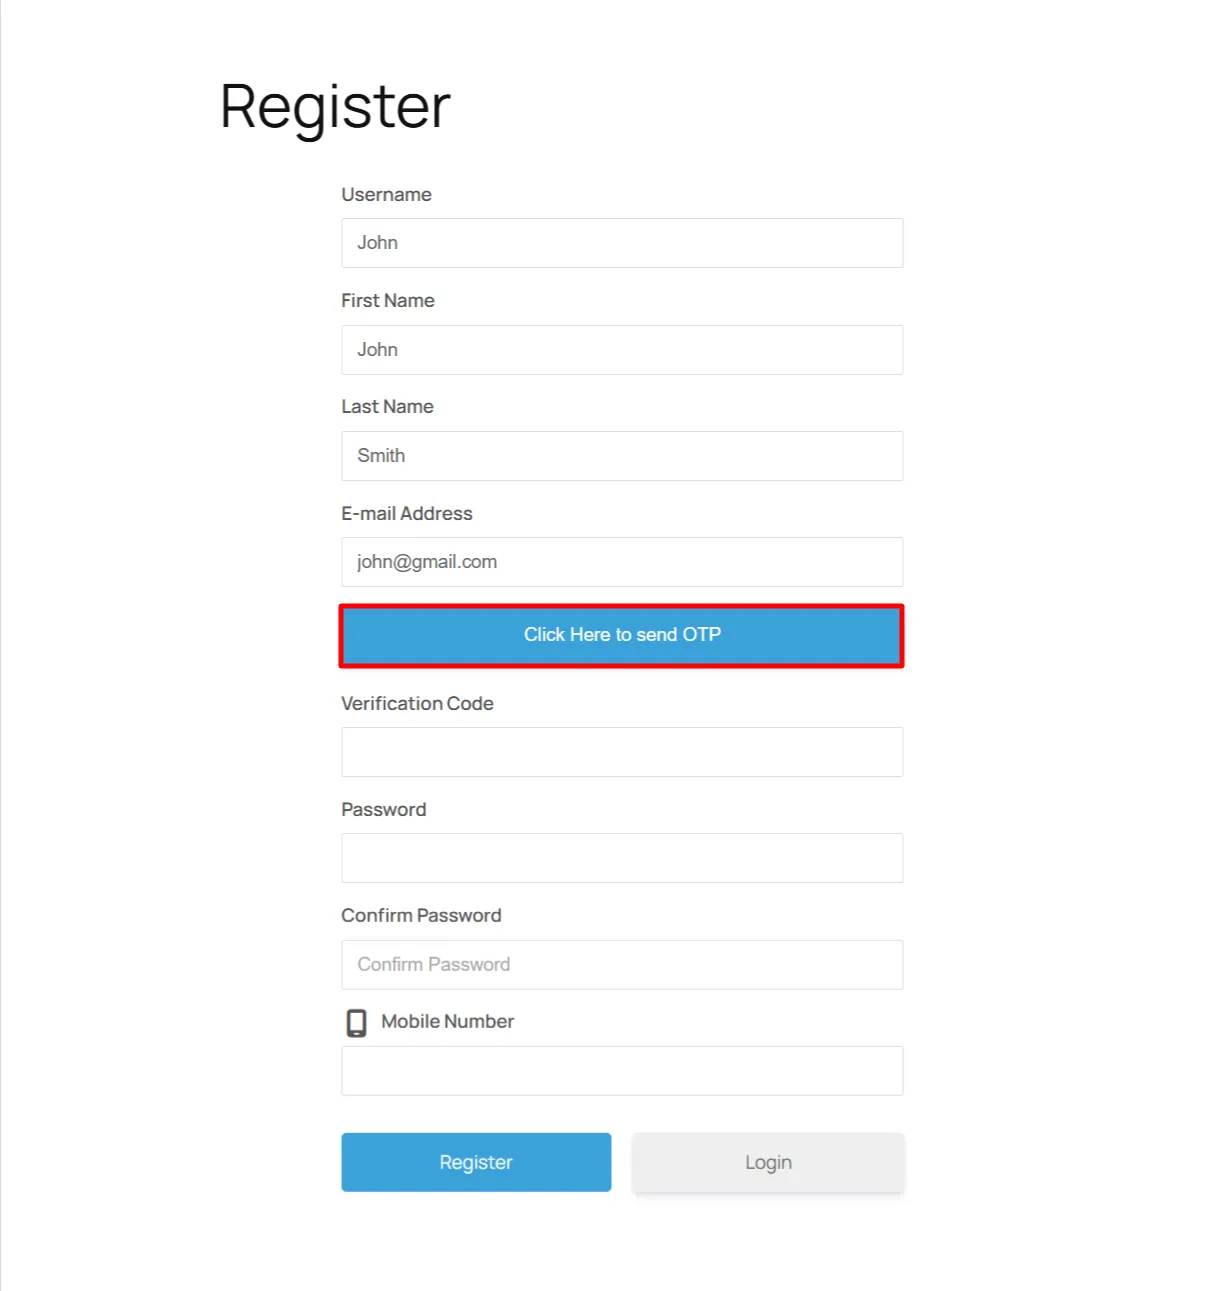Click the Mobile Number label
Viewport: 1232px width, 1291px height.
tap(446, 1021)
